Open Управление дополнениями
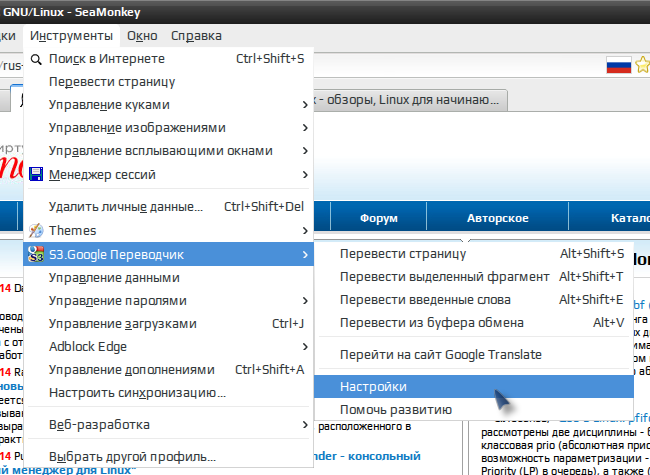The image size is (650, 475). pyautogui.click(x=168, y=369)
